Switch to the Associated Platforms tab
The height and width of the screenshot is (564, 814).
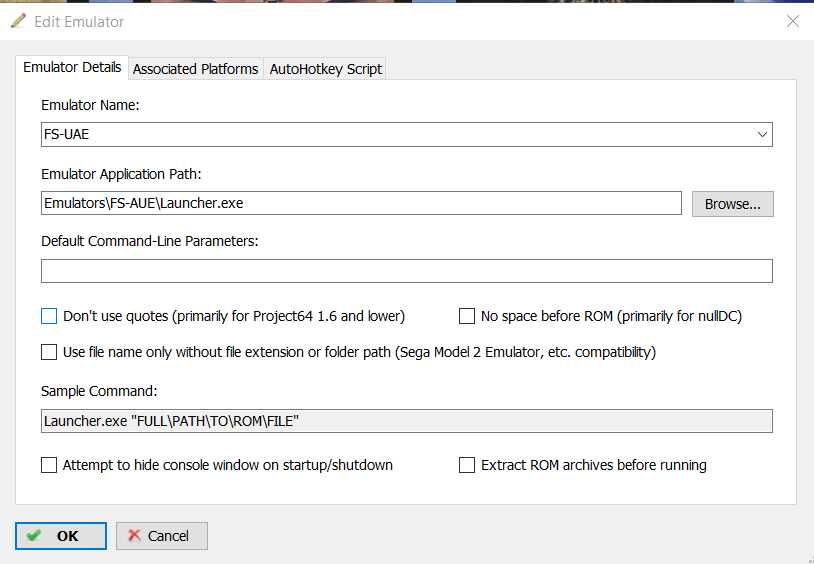click(x=196, y=69)
